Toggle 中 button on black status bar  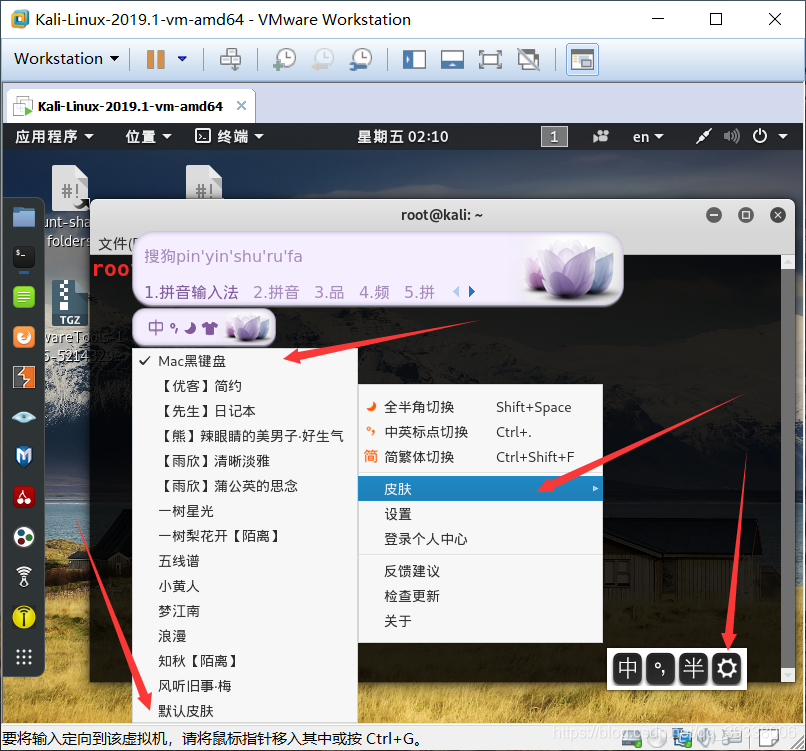[x=627, y=668]
